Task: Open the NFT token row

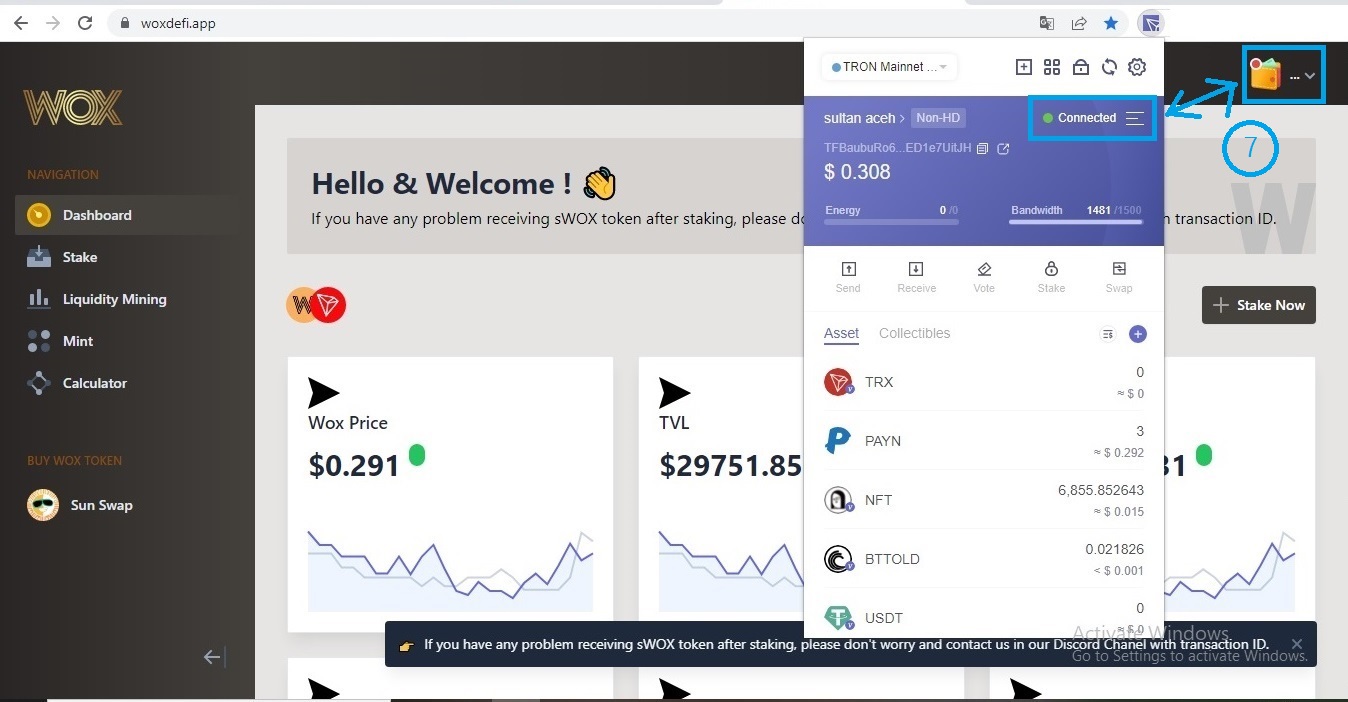Action: click(984, 500)
